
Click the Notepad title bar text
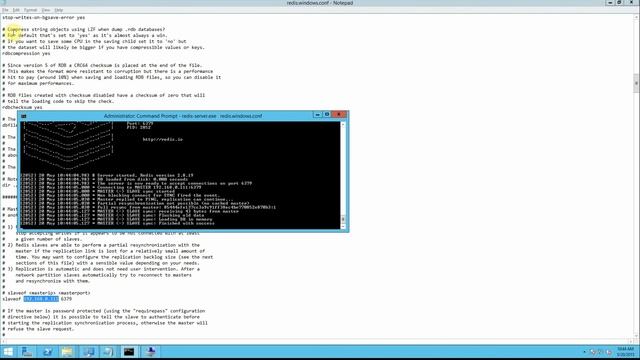click(320, 3)
